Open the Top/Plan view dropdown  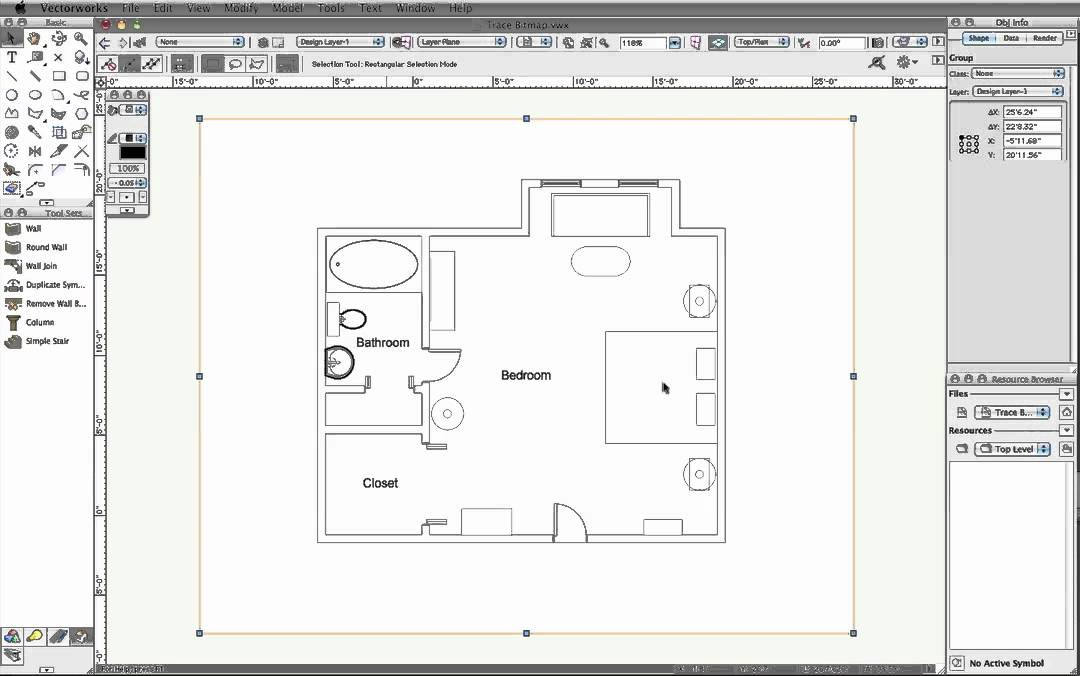click(761, 42)
